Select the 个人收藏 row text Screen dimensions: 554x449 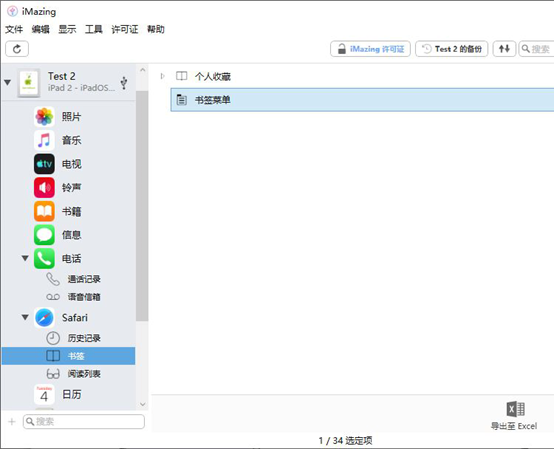coord(213,77)
